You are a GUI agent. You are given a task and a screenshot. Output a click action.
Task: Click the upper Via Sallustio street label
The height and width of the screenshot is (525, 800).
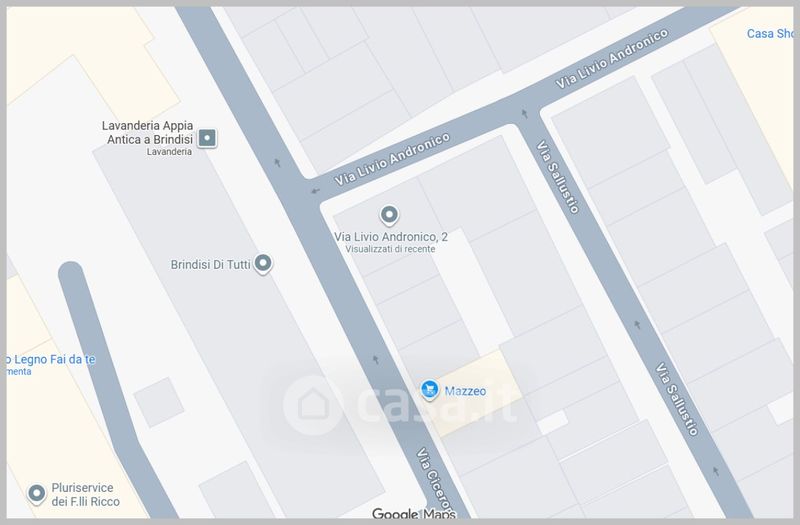(x=558, y=177)
